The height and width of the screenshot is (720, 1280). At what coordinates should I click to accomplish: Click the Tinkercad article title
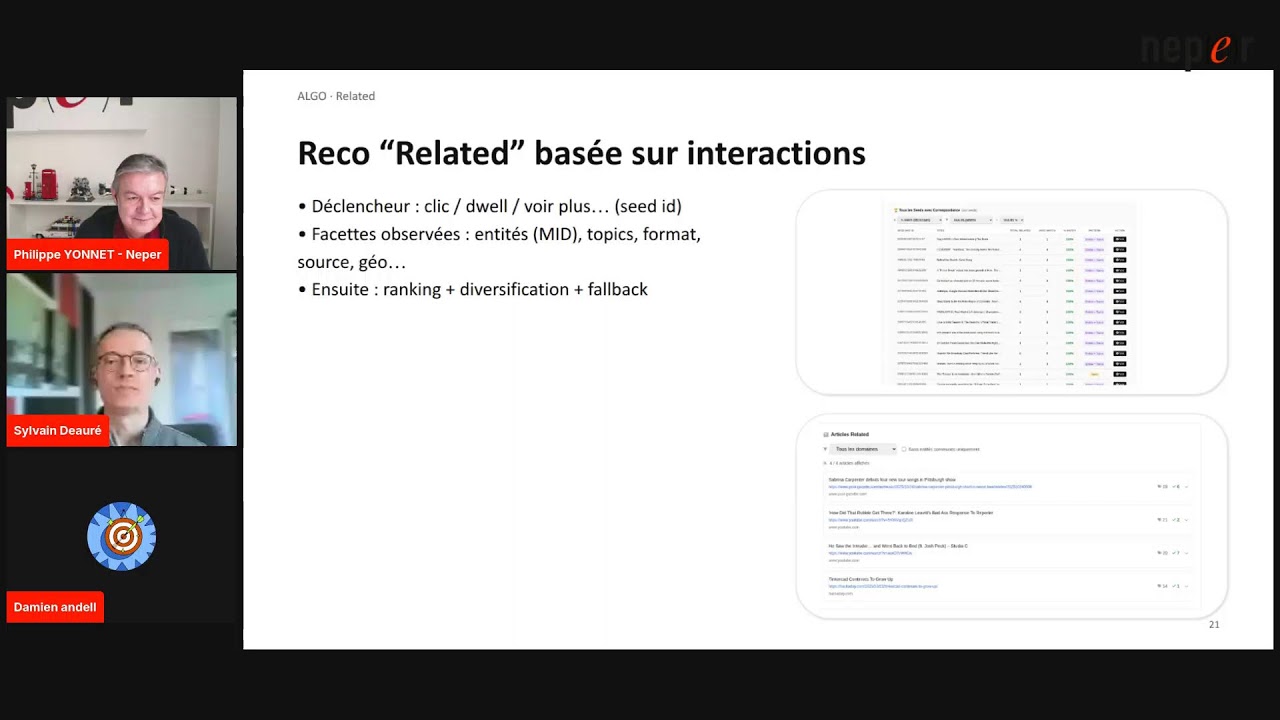pos(860,579)
